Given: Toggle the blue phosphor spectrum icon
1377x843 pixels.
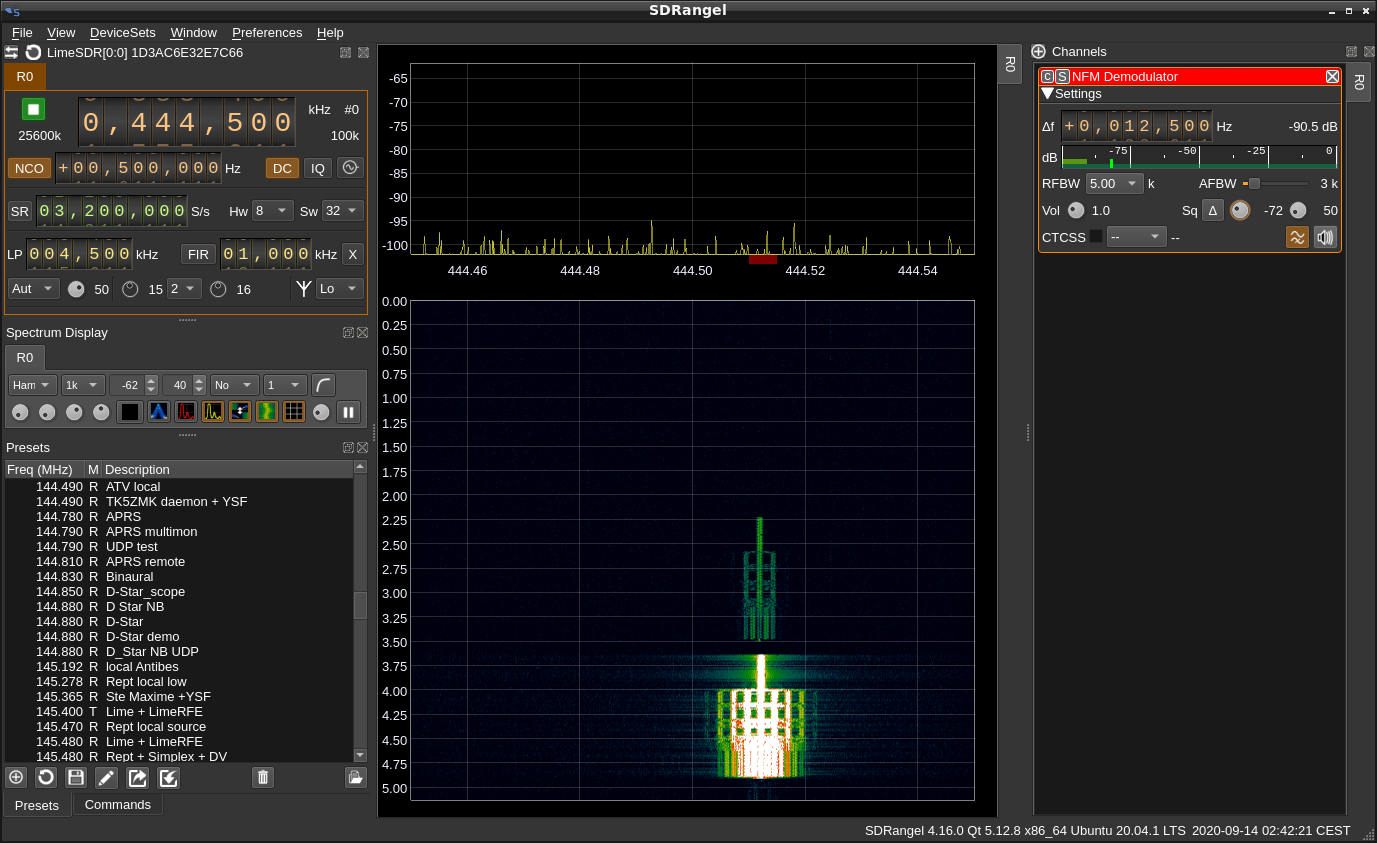Looking at the screenshot, I should click(x=158, y=411).
